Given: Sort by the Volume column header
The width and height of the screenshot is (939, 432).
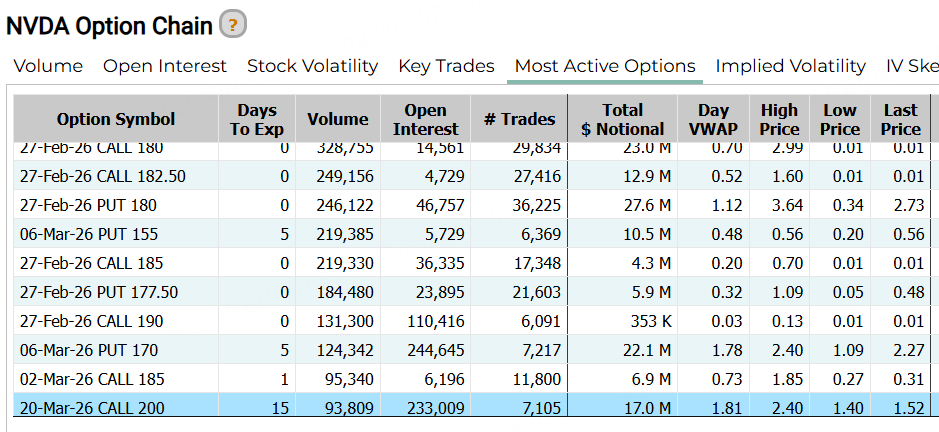Looking at the screenshot, I should [338, 119].
